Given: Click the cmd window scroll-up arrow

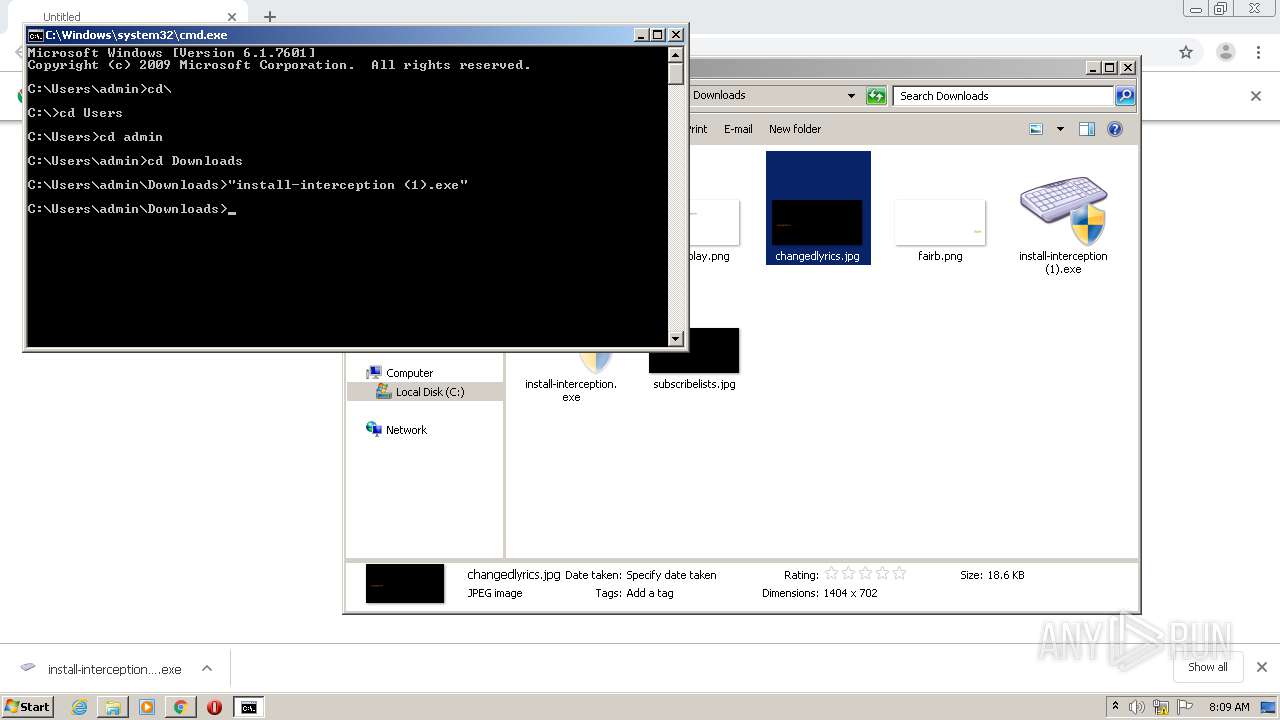Looking at the screenshot, I should pyautogui.click(x=676, y=55).
